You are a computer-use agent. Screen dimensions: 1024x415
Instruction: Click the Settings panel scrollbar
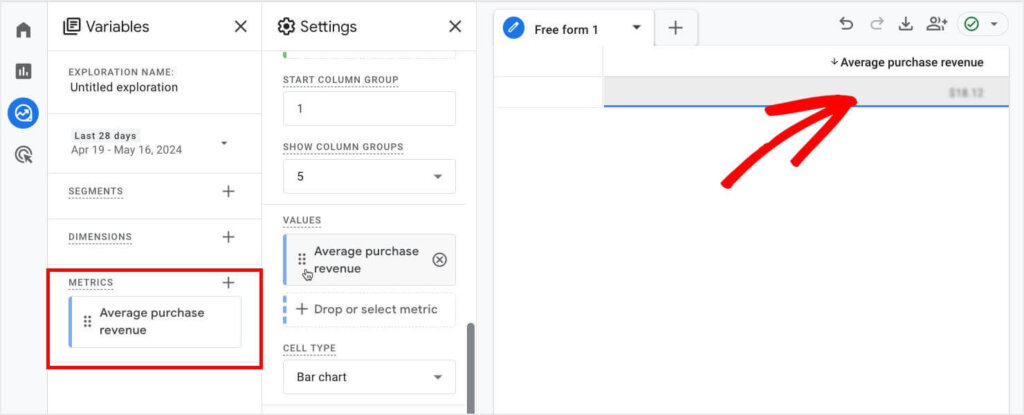pos(470,368)
